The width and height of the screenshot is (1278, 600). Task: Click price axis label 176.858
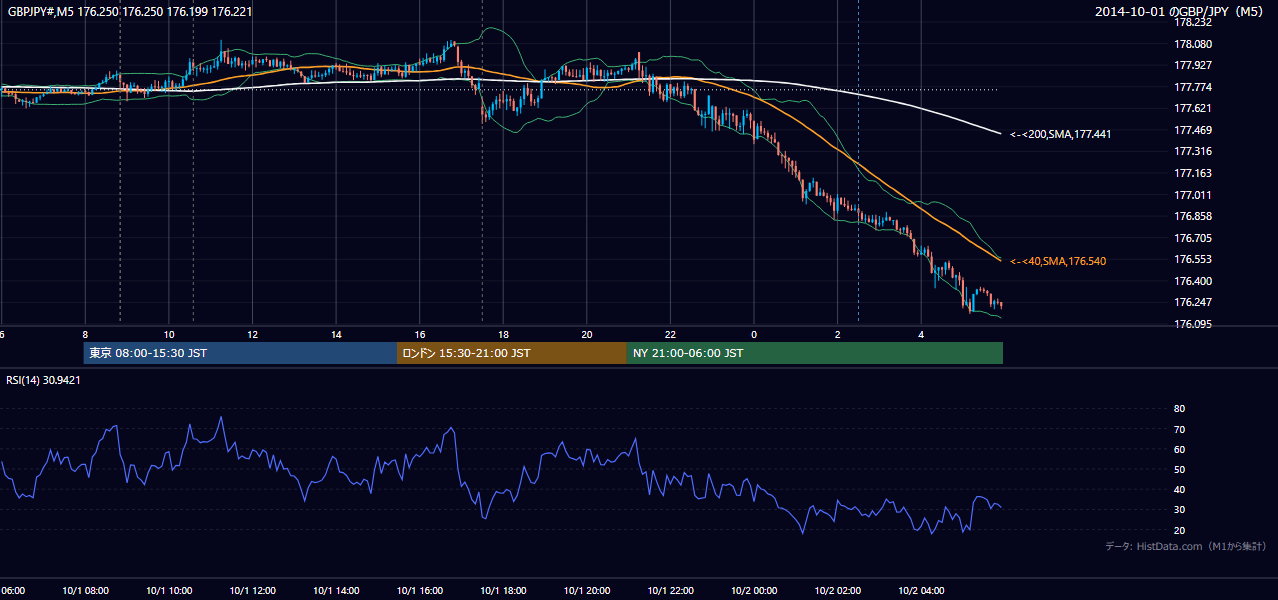pos(1193,216)
